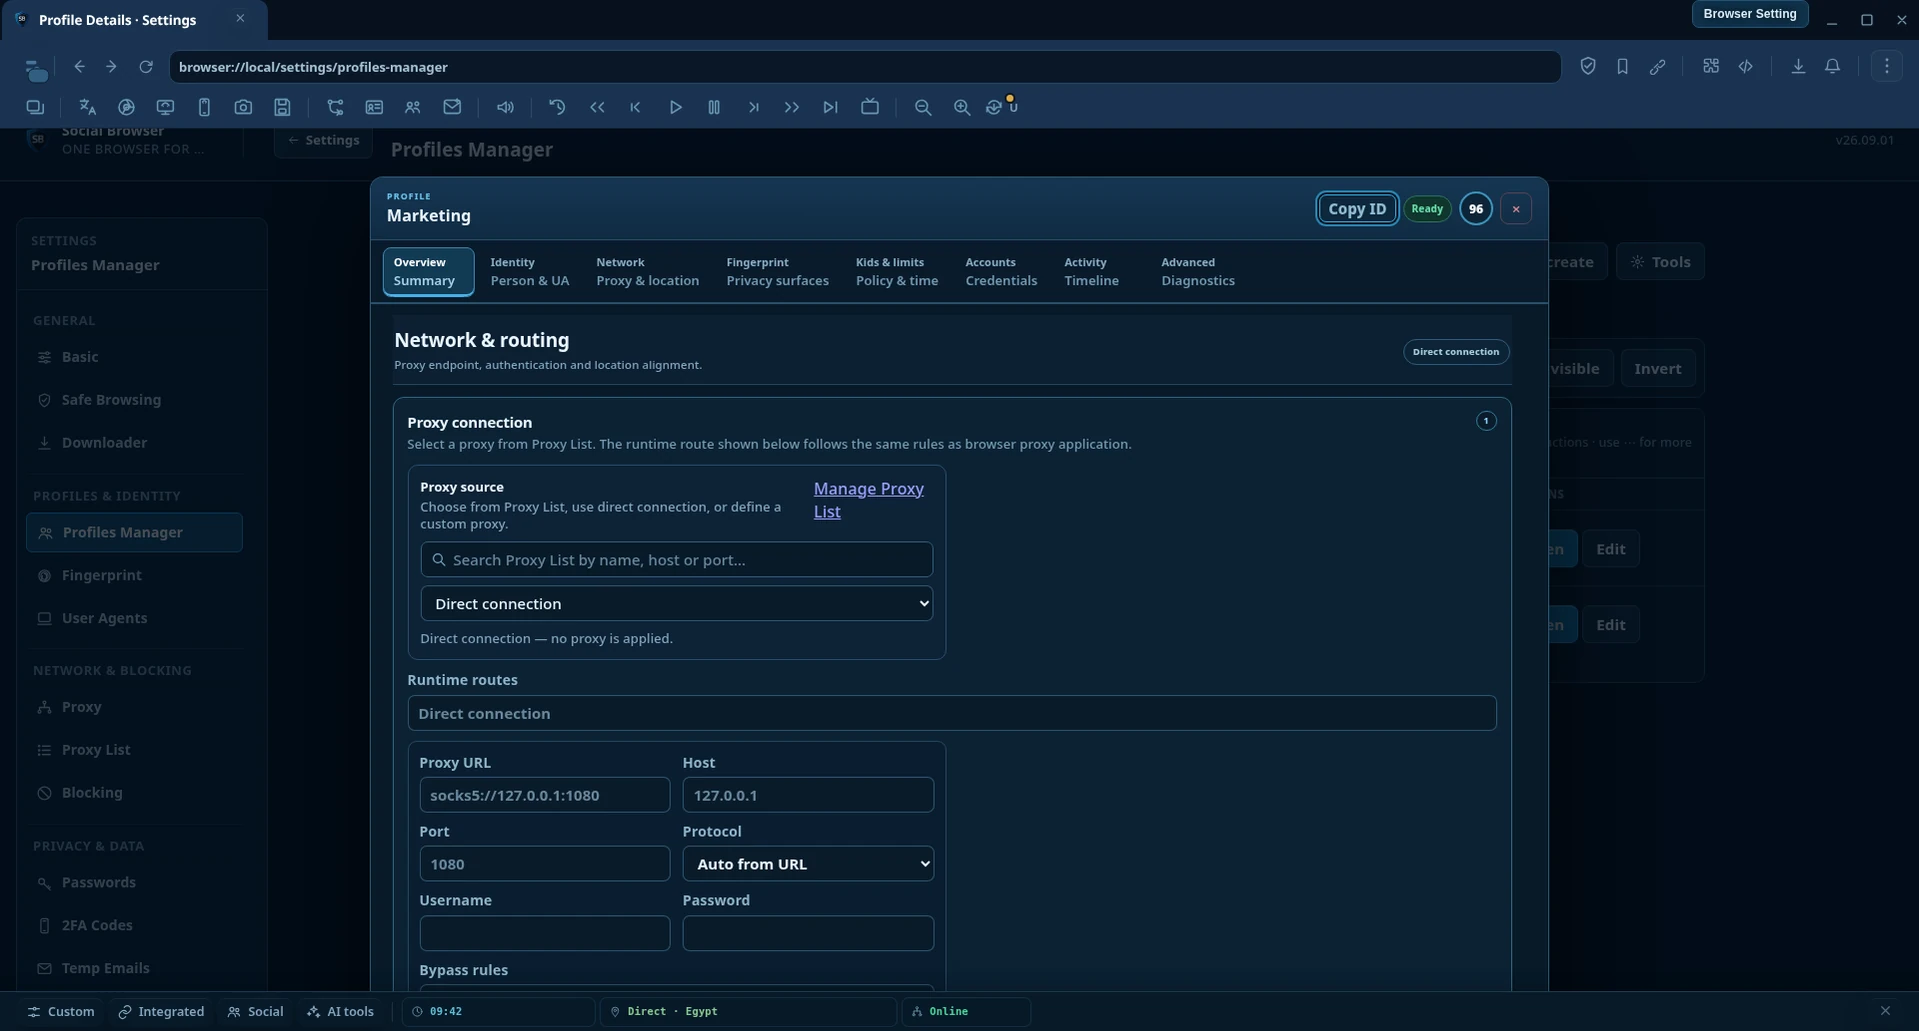Click the envelope mail icon in toolbar
Image resolution: width=1919 pixels, height=1031 pixels.
(452, 107)
